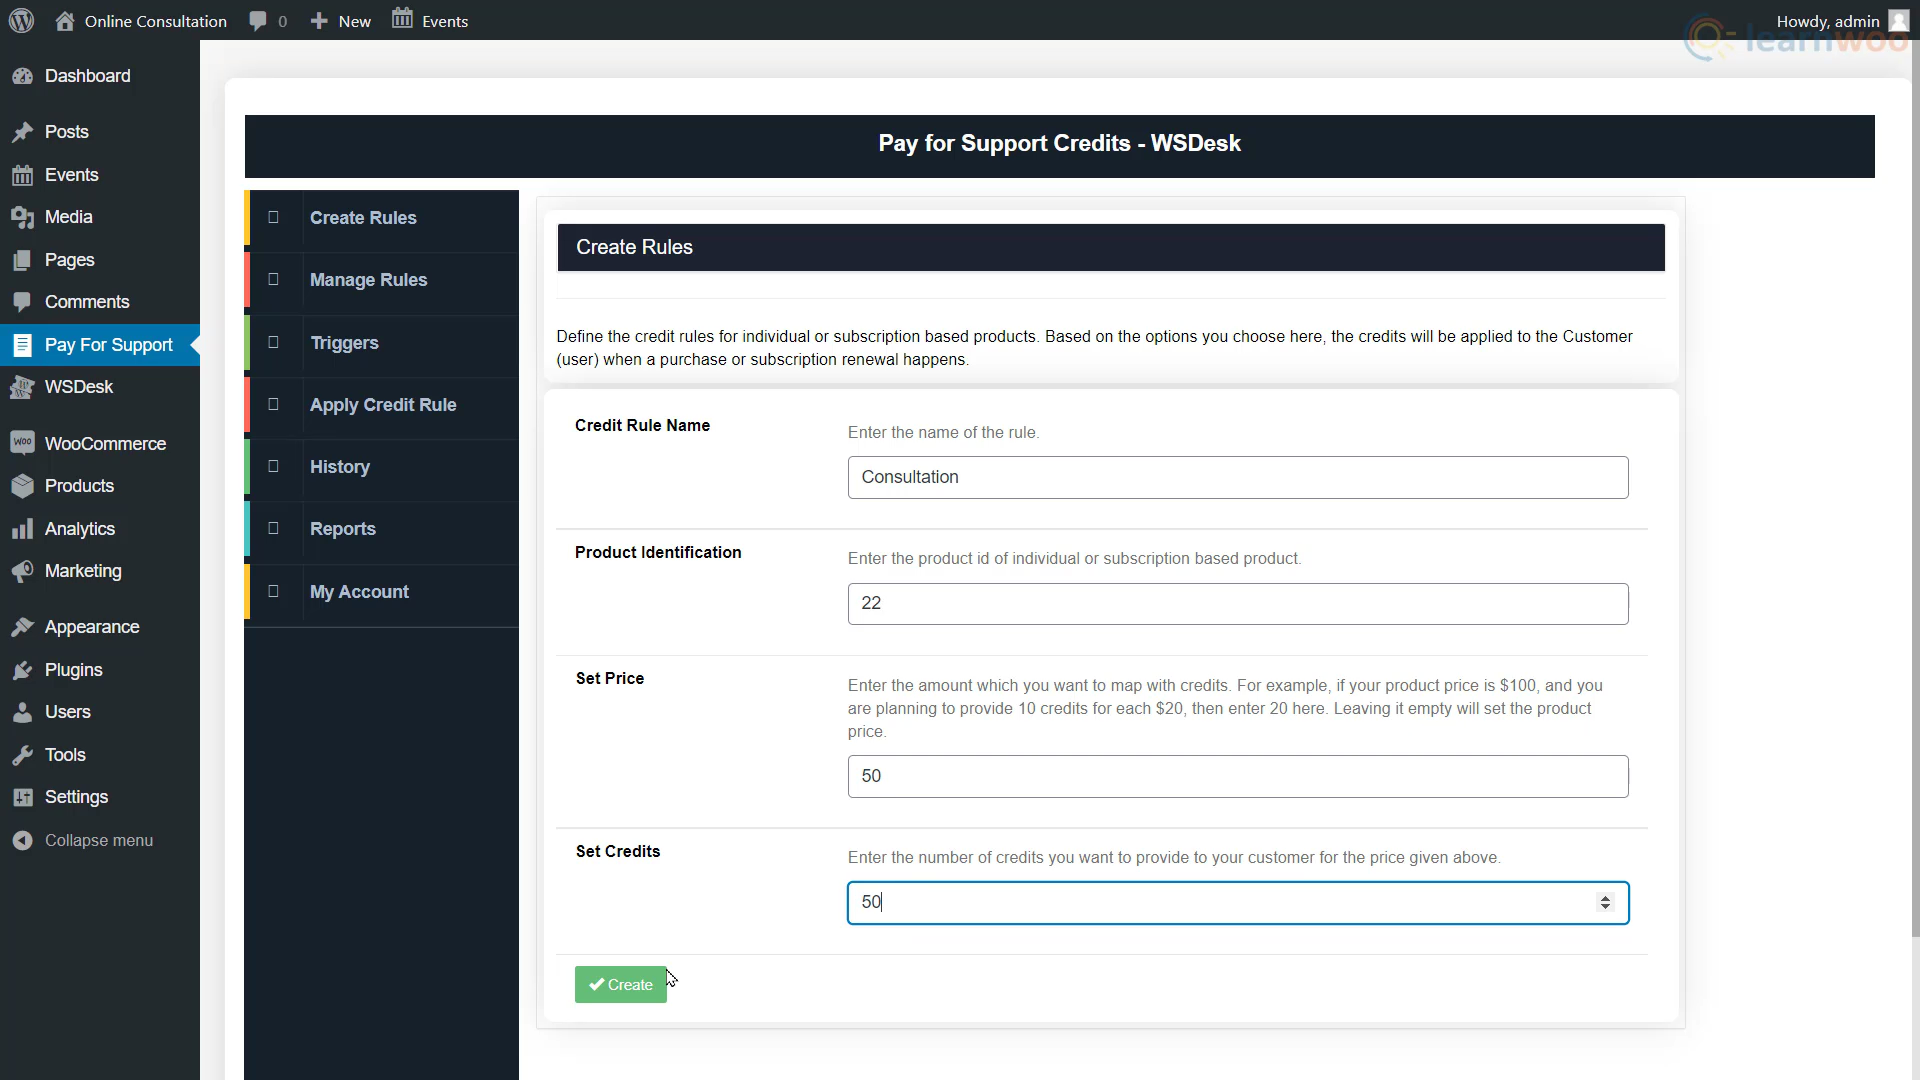Screen dimensions: 1920x1080
Task: Click the icon box beside Create Rules
Action: point(273,217)
